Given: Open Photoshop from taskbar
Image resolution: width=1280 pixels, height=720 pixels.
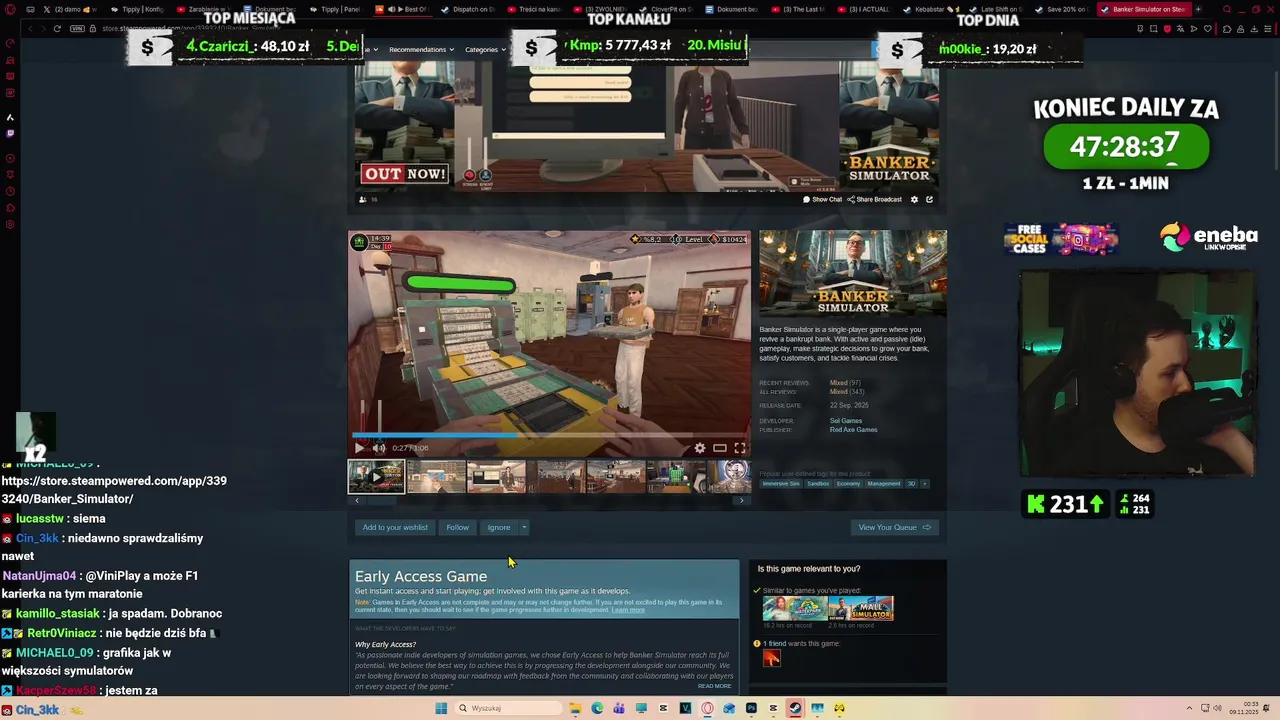Looking at the screenshot, I should (x=751, y=708).
